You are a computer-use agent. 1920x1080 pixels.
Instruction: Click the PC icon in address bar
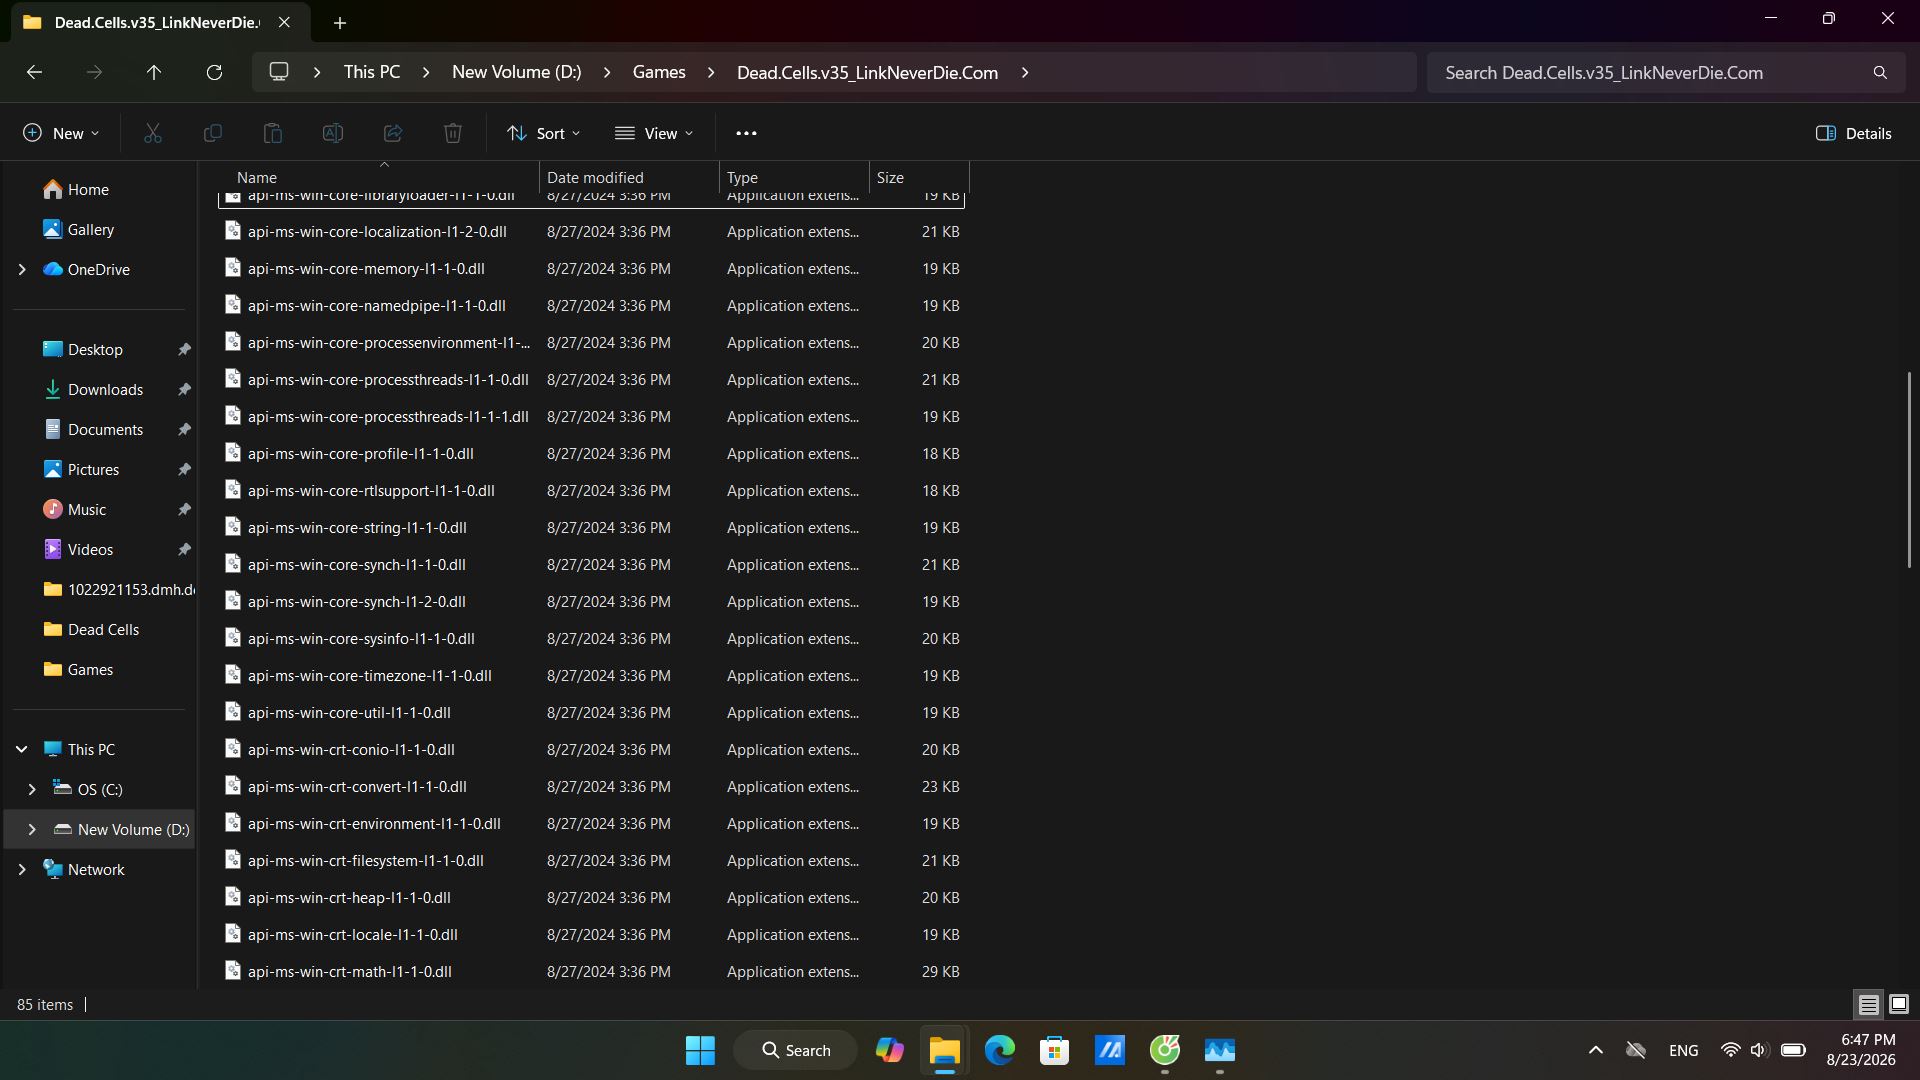279,72
